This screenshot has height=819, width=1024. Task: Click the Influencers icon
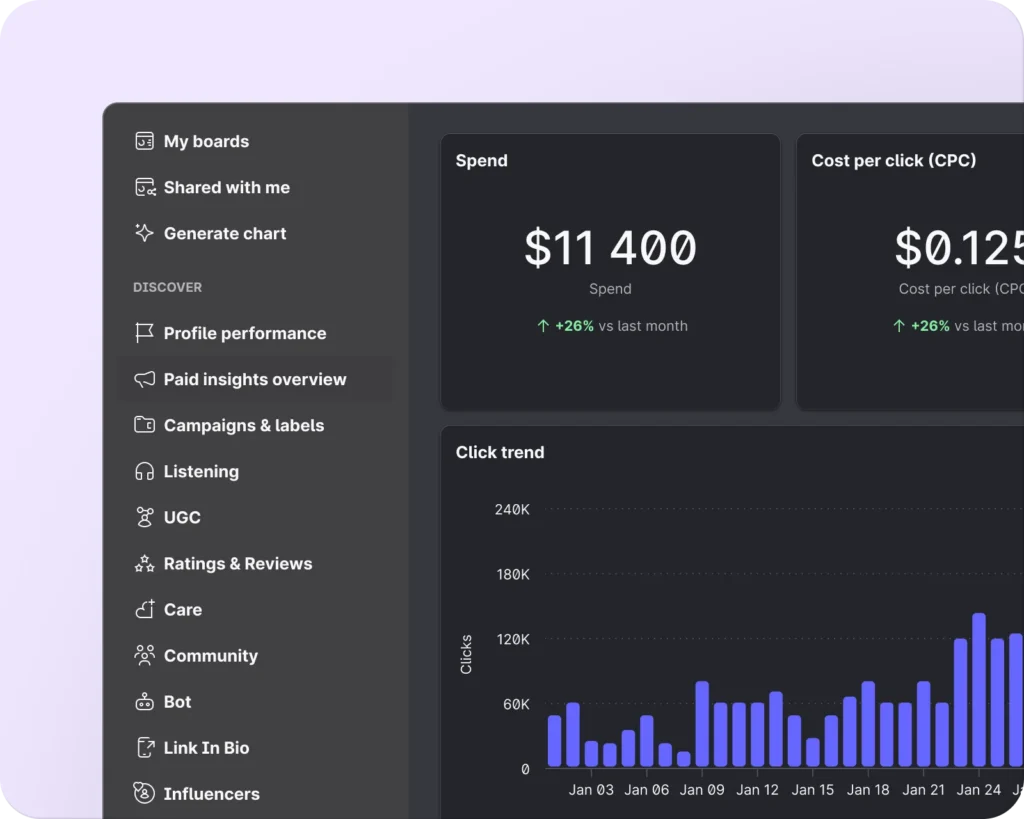tap(144, 794)
